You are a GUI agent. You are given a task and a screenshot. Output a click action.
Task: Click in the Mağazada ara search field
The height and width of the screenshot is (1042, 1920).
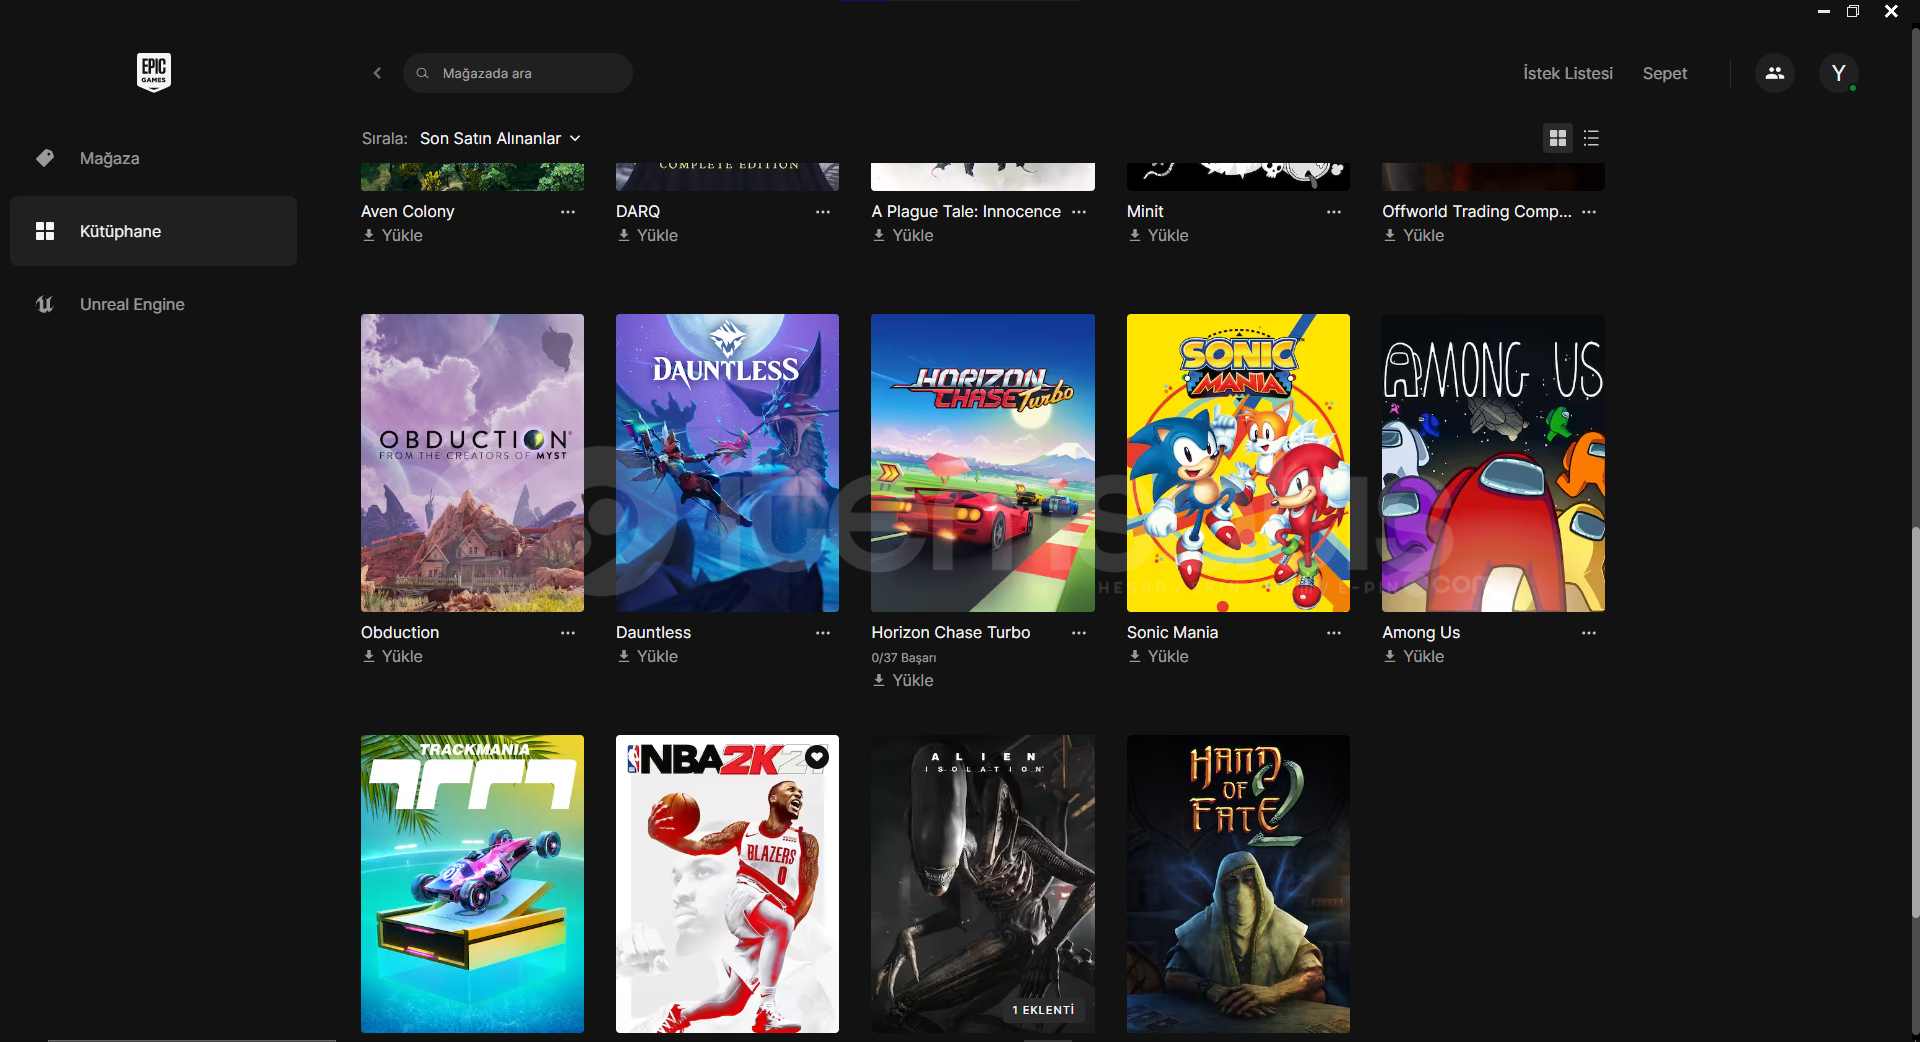518,73
